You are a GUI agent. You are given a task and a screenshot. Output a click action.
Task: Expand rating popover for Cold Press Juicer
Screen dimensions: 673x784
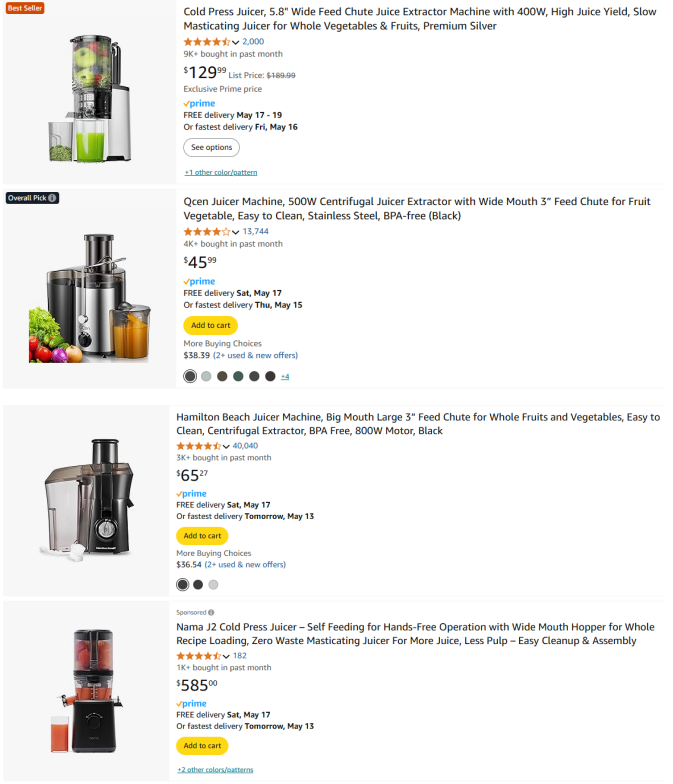(236, 42)
